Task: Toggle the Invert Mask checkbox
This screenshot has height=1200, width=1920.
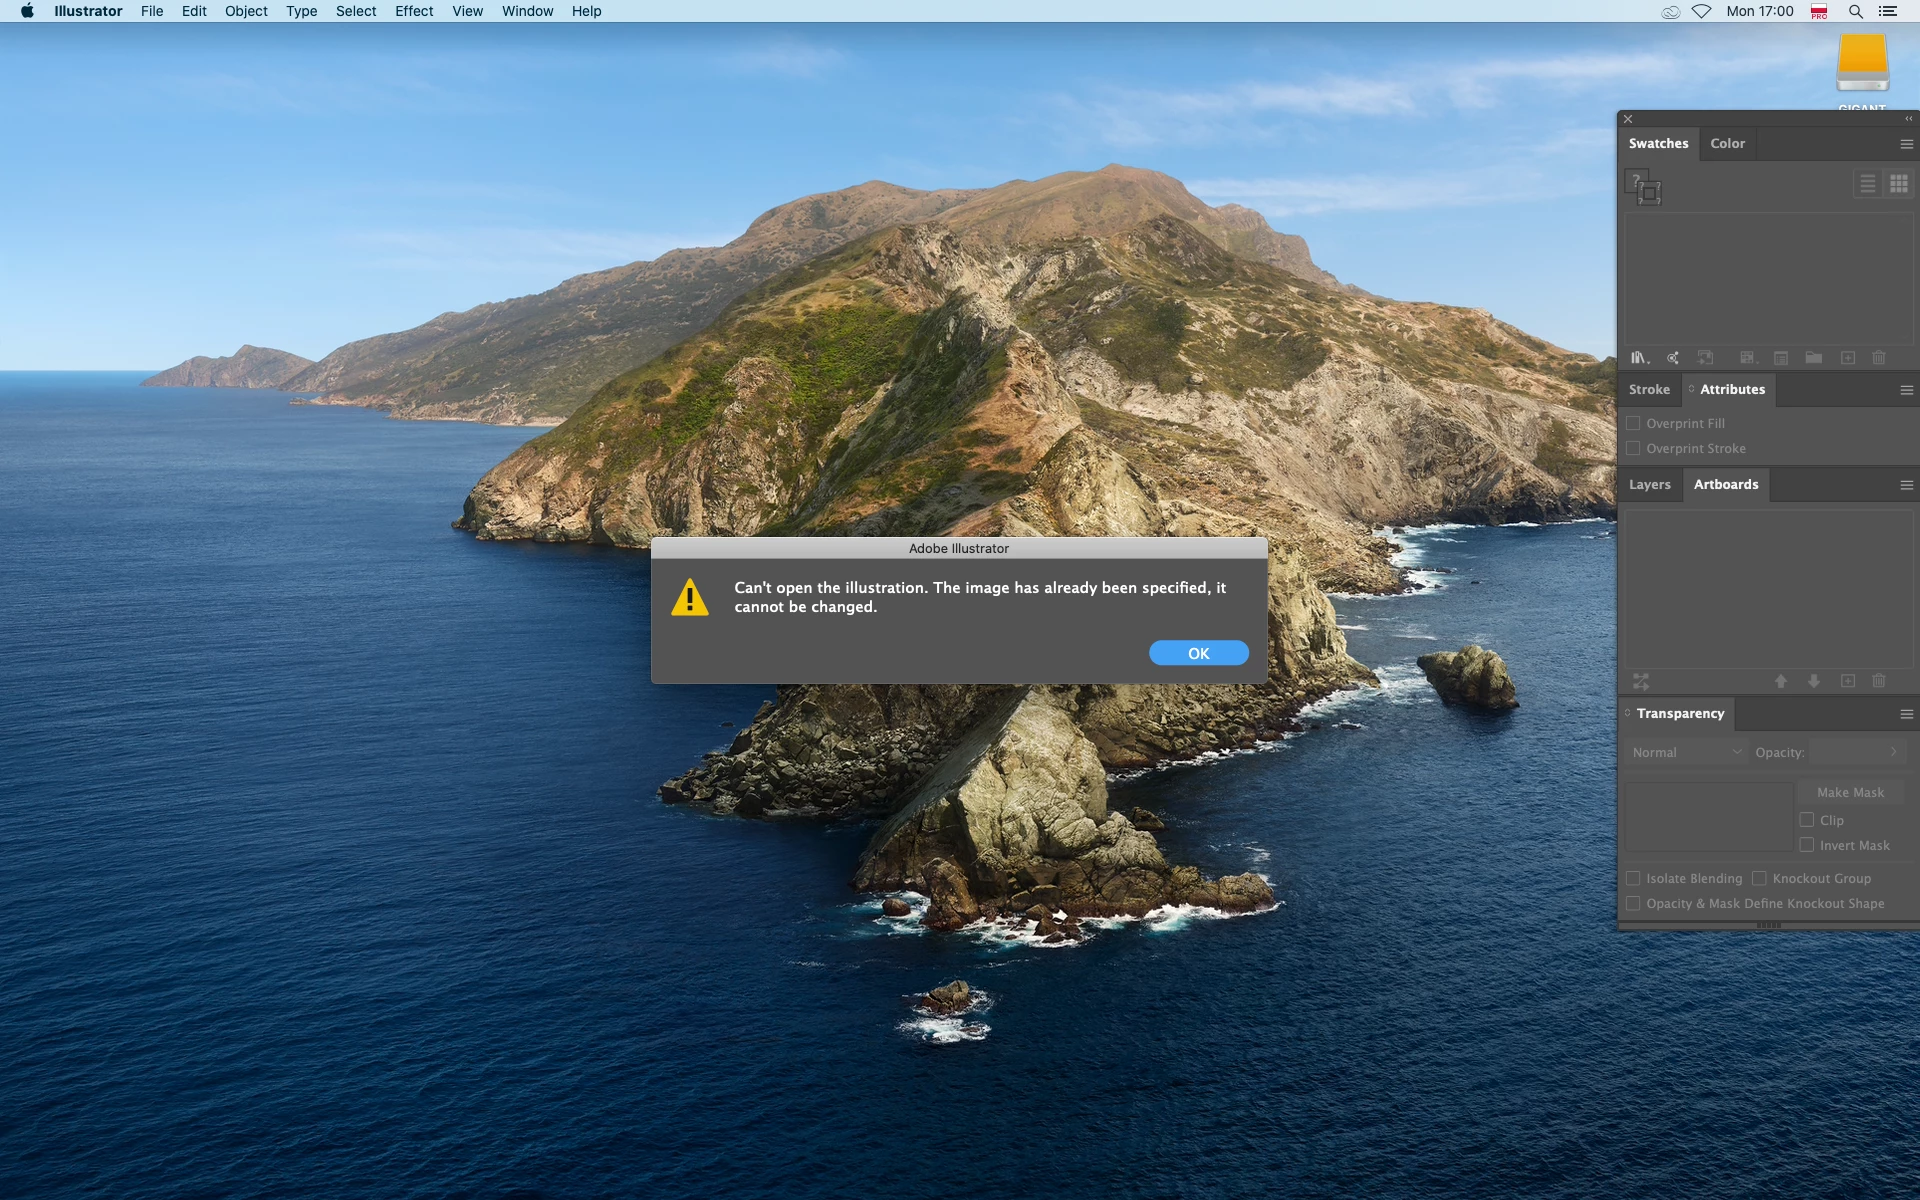Action: 1806,845
